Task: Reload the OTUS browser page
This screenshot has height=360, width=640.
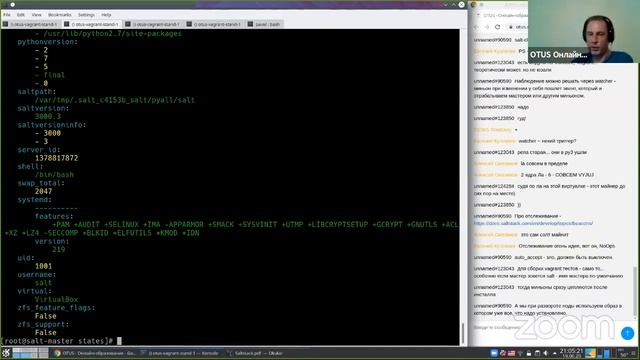Action: 497,27
